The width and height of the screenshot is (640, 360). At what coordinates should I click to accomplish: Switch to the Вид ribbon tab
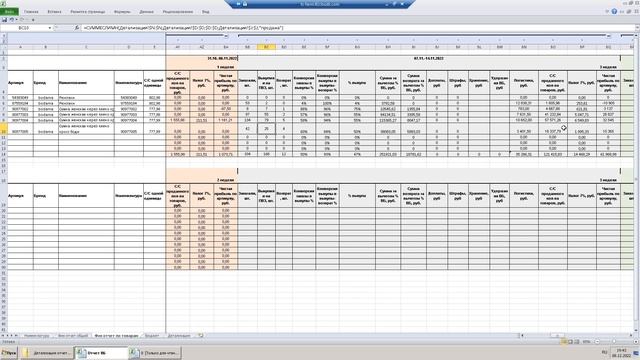point(205,12)
